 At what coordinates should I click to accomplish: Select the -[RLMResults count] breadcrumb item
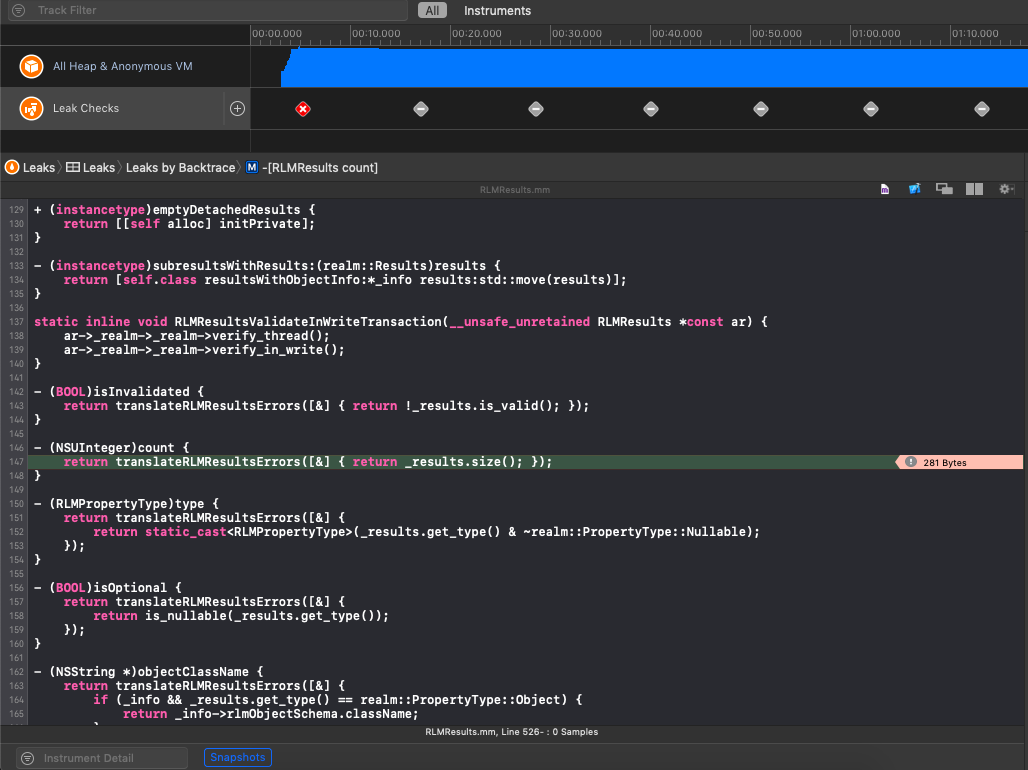[320, 167]
